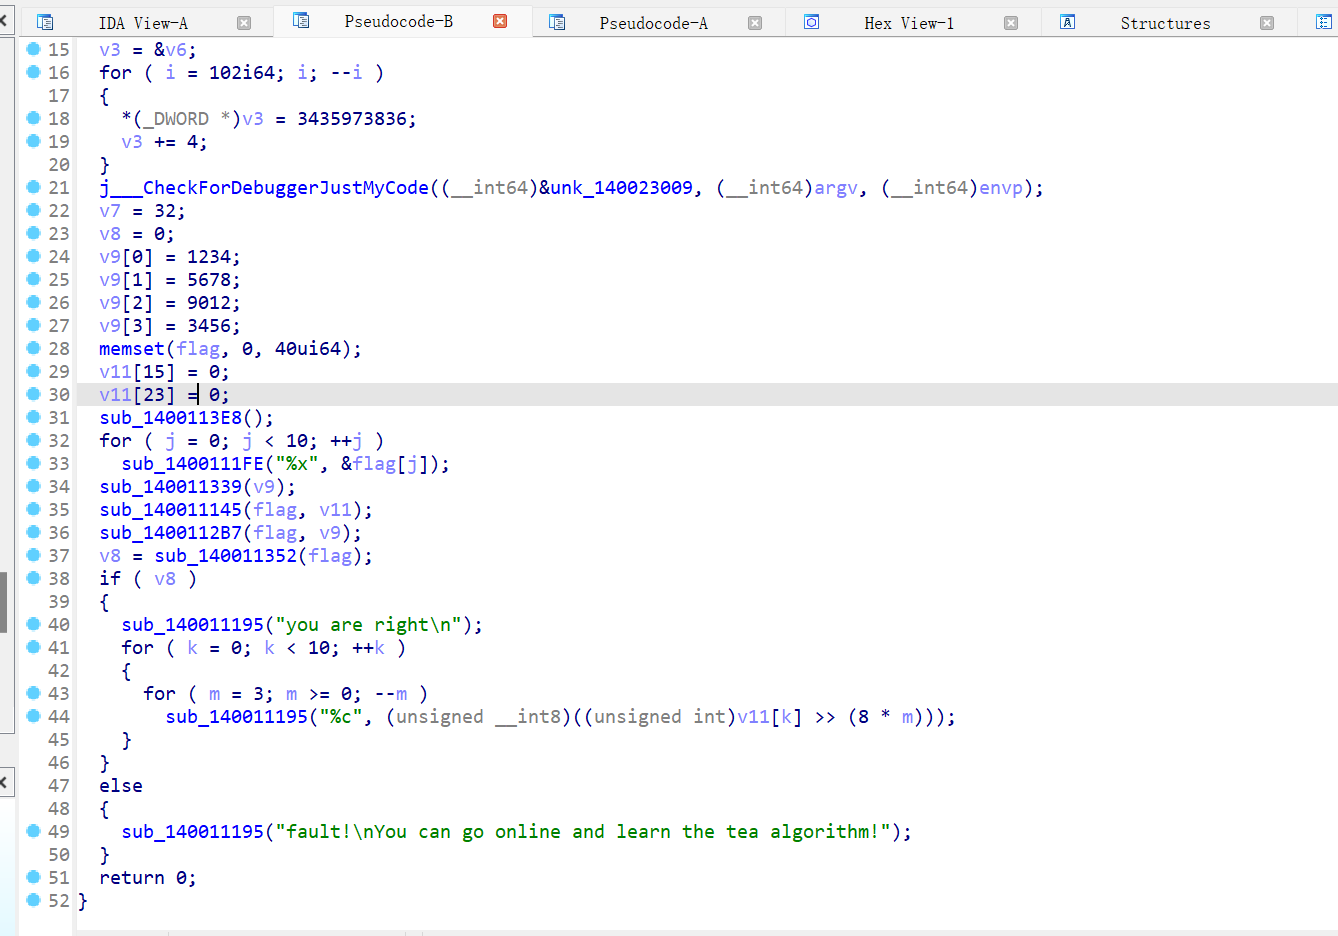Toggle breakpoint dot on line 40
The image size is (1338, 936).
[33, 624]
